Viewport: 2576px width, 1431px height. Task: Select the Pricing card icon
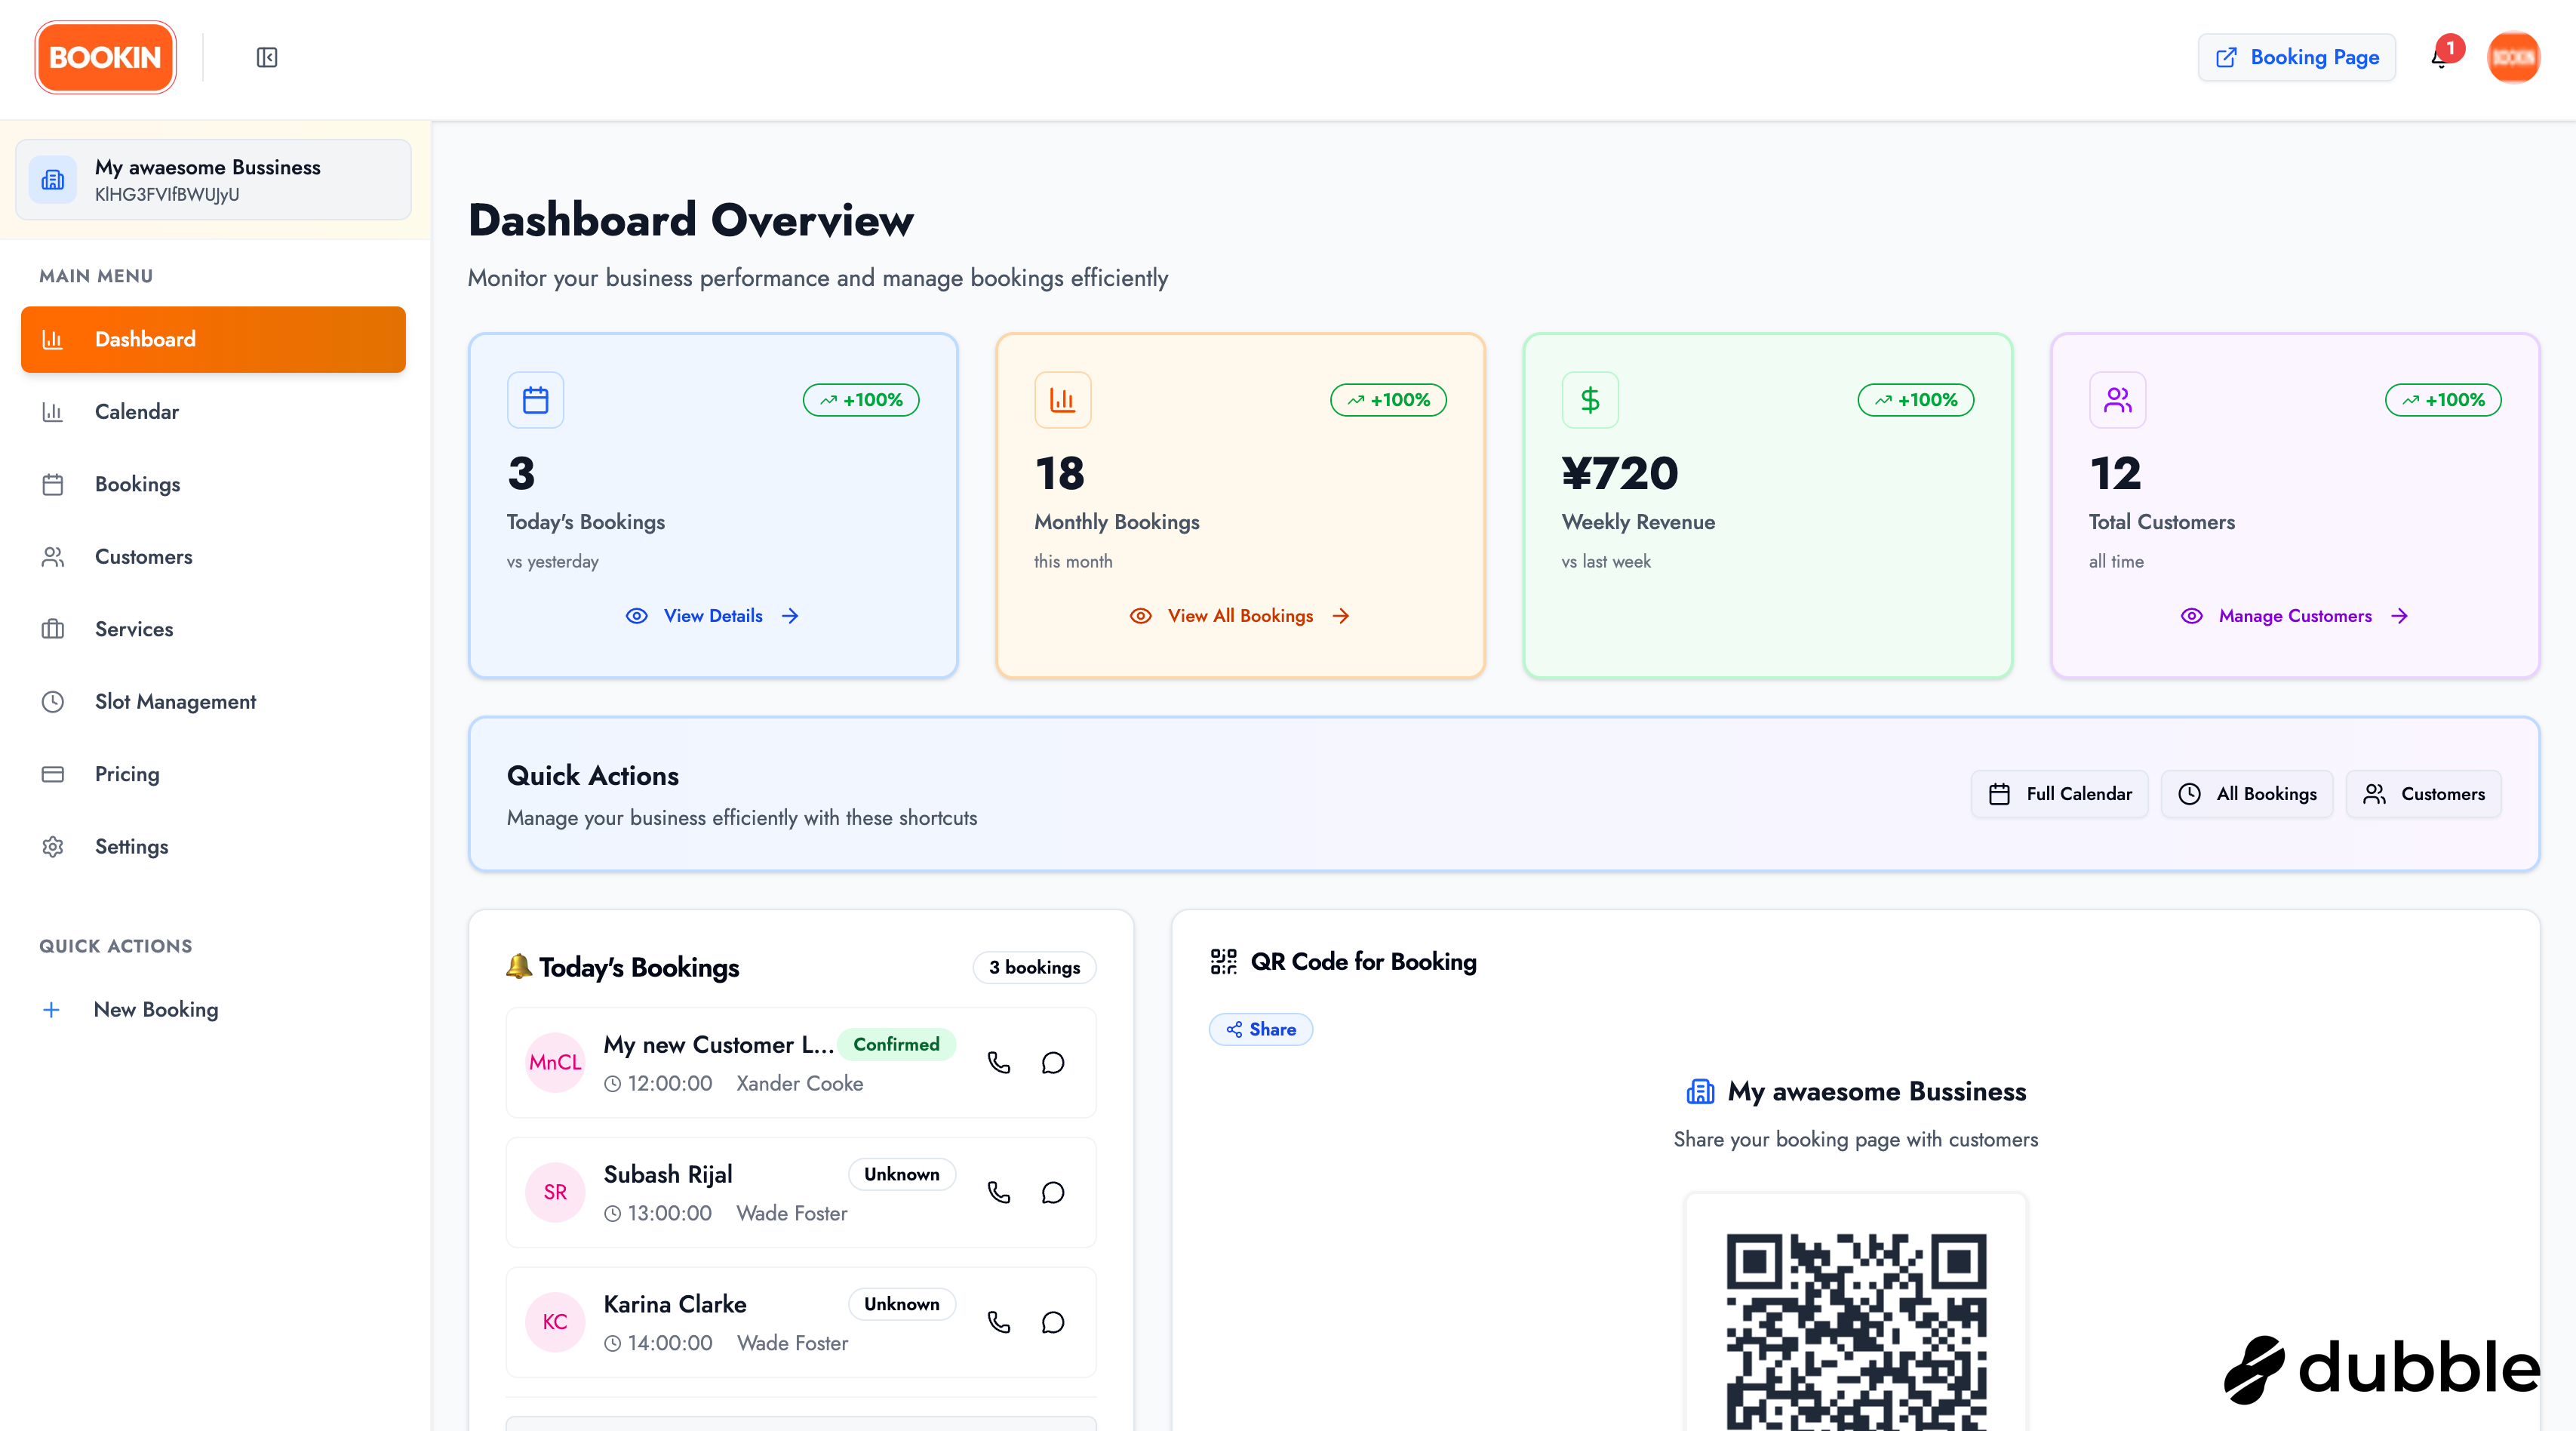(x=52, y=773)
